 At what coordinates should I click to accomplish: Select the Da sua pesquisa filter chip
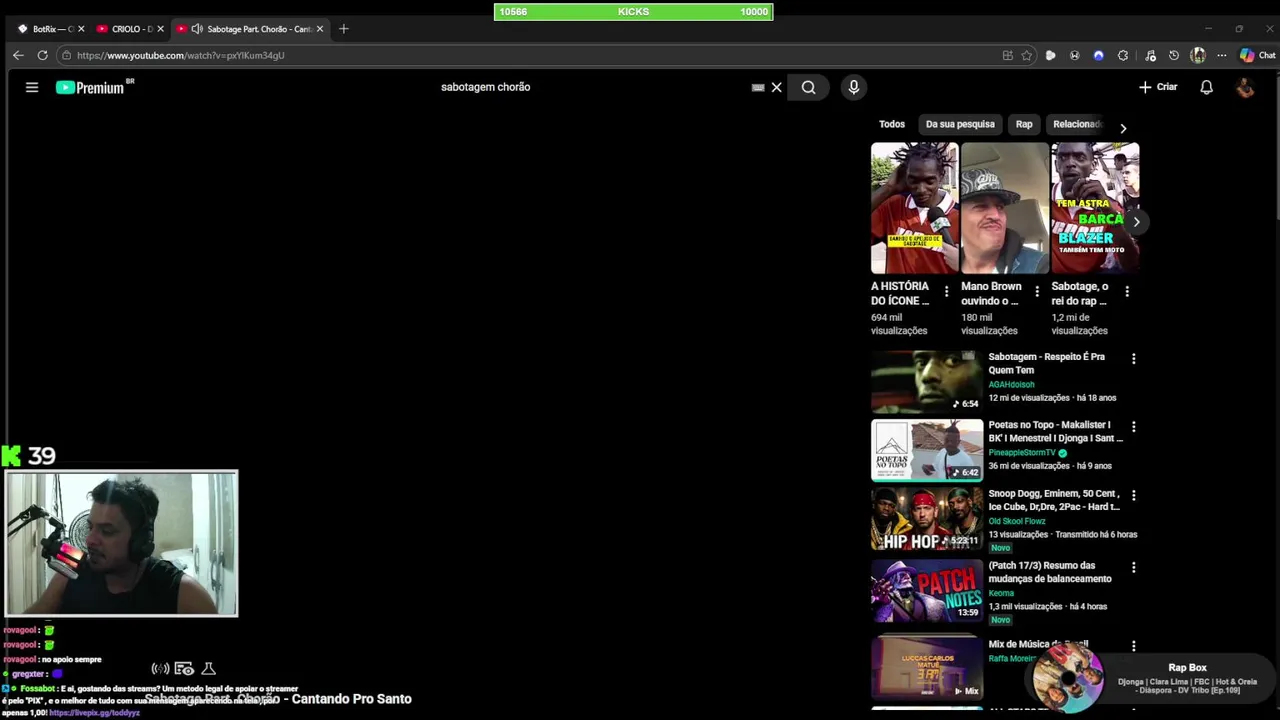coord(960,124)
